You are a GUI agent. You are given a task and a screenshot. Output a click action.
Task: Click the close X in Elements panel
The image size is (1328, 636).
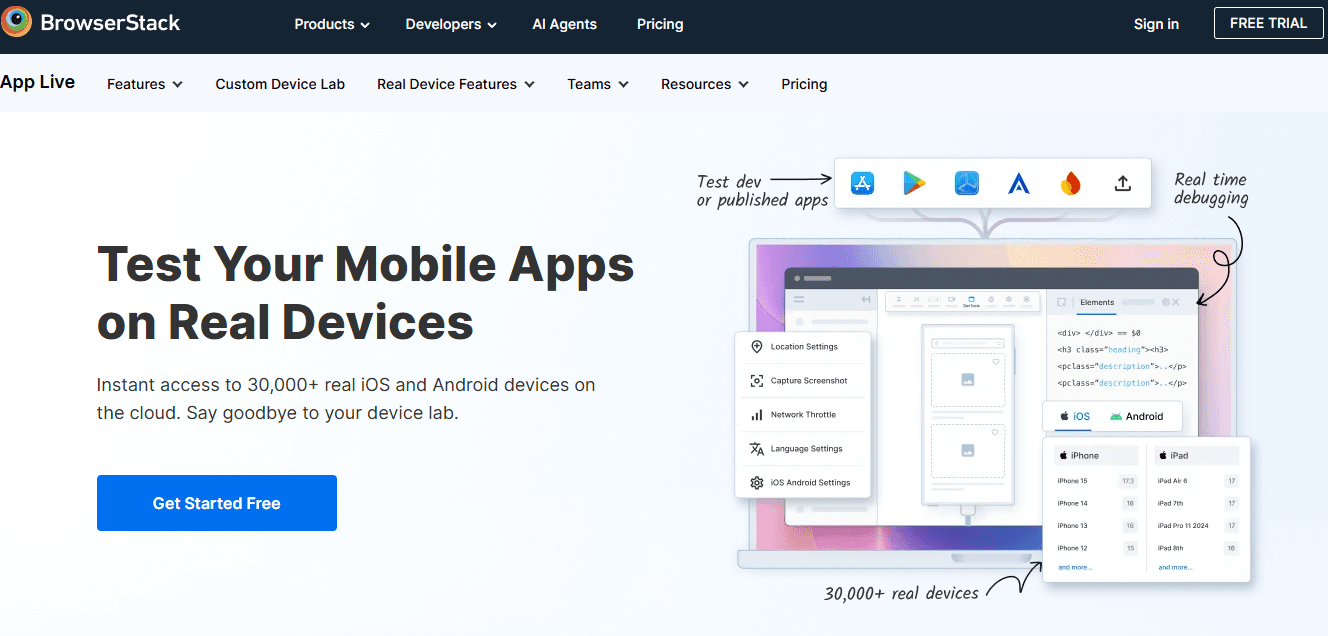point(1175,302)
